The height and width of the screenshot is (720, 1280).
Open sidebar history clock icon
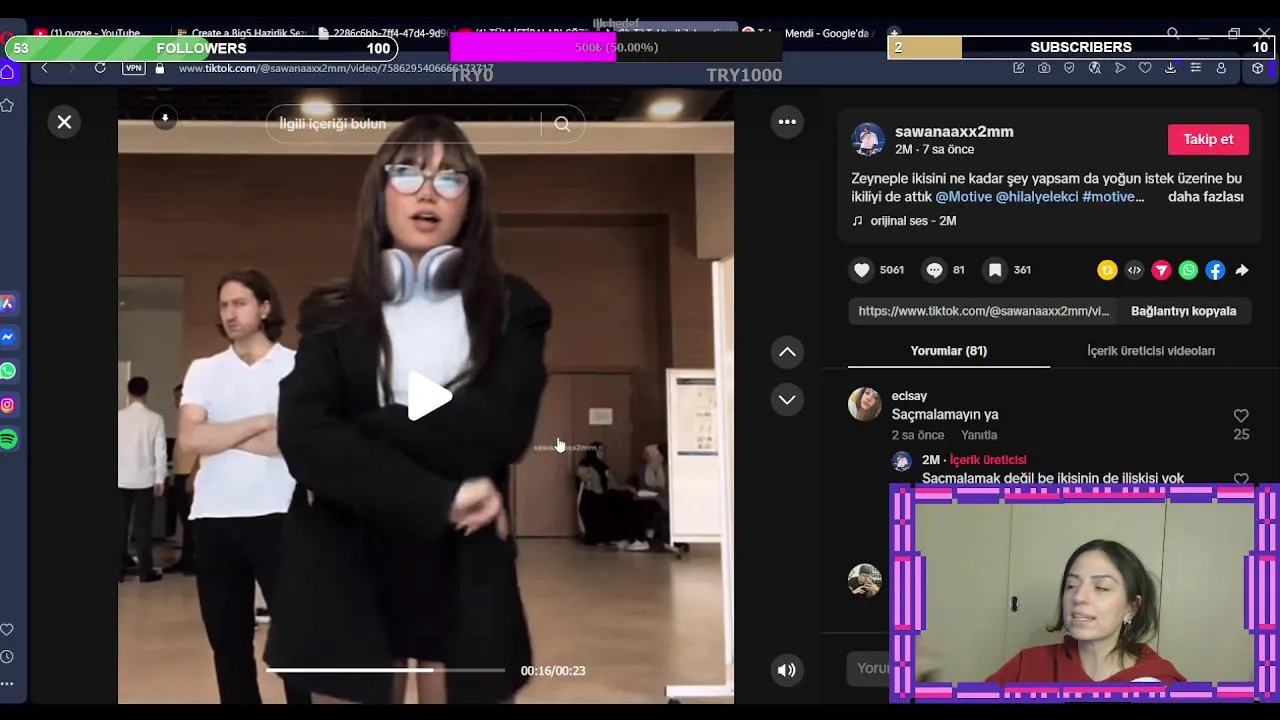[7, 657]
